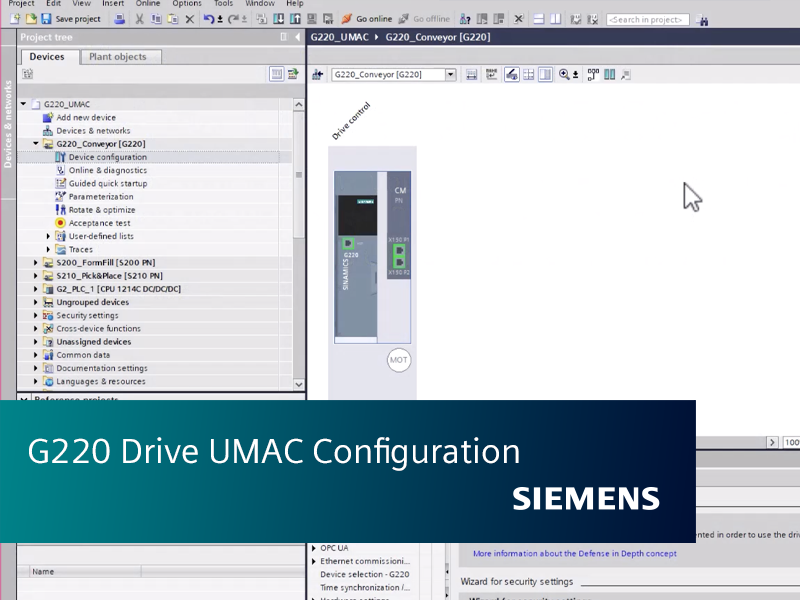This screenshot has width=800, height=600.
Task: Click the Open project icon on the toolbar
Action: click(x=31, y=19)
